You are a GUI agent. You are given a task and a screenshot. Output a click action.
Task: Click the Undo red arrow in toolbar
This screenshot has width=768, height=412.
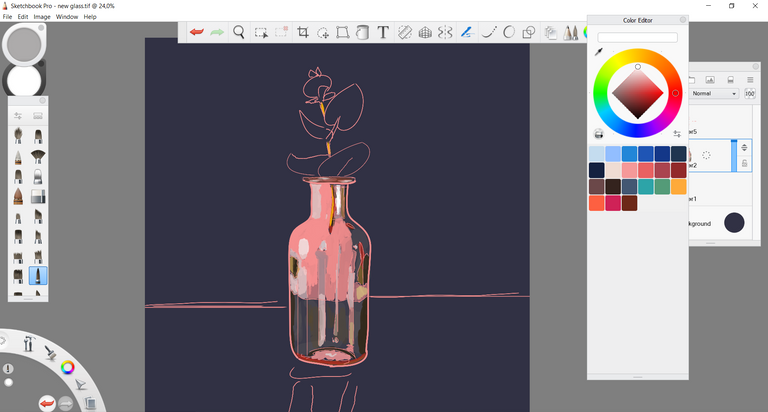(197, 32)
